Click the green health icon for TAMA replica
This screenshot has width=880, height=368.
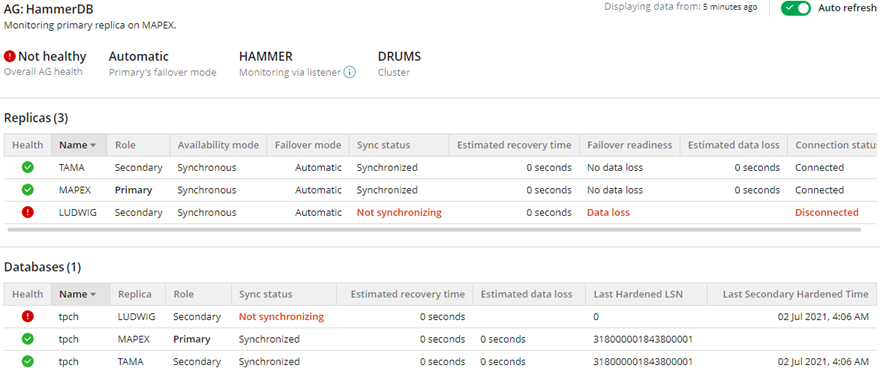tap(28, 167)
